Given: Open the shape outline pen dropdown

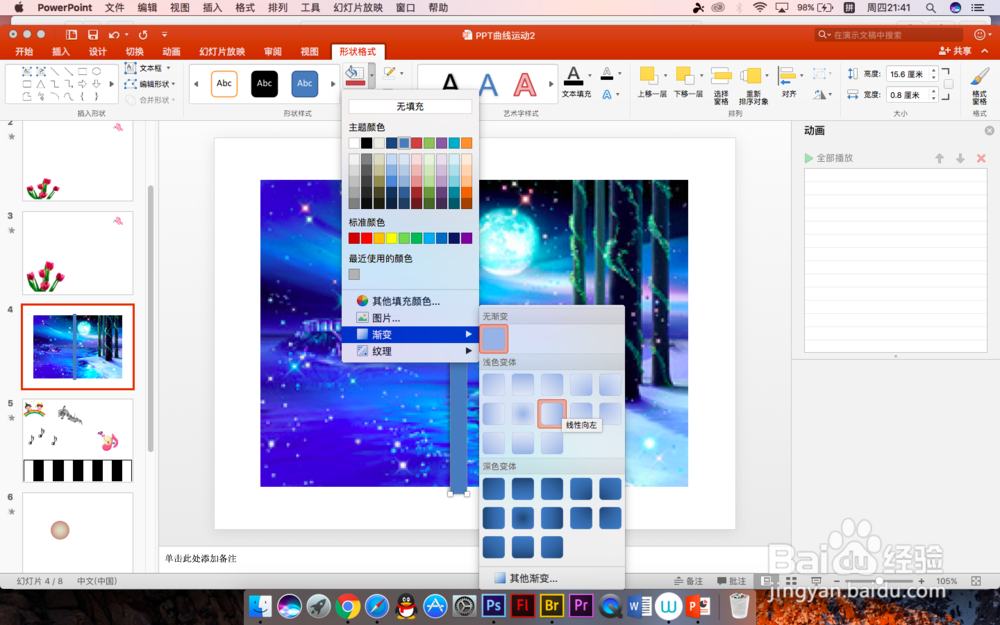Looking at the screenshot, I should pos(401,73).
